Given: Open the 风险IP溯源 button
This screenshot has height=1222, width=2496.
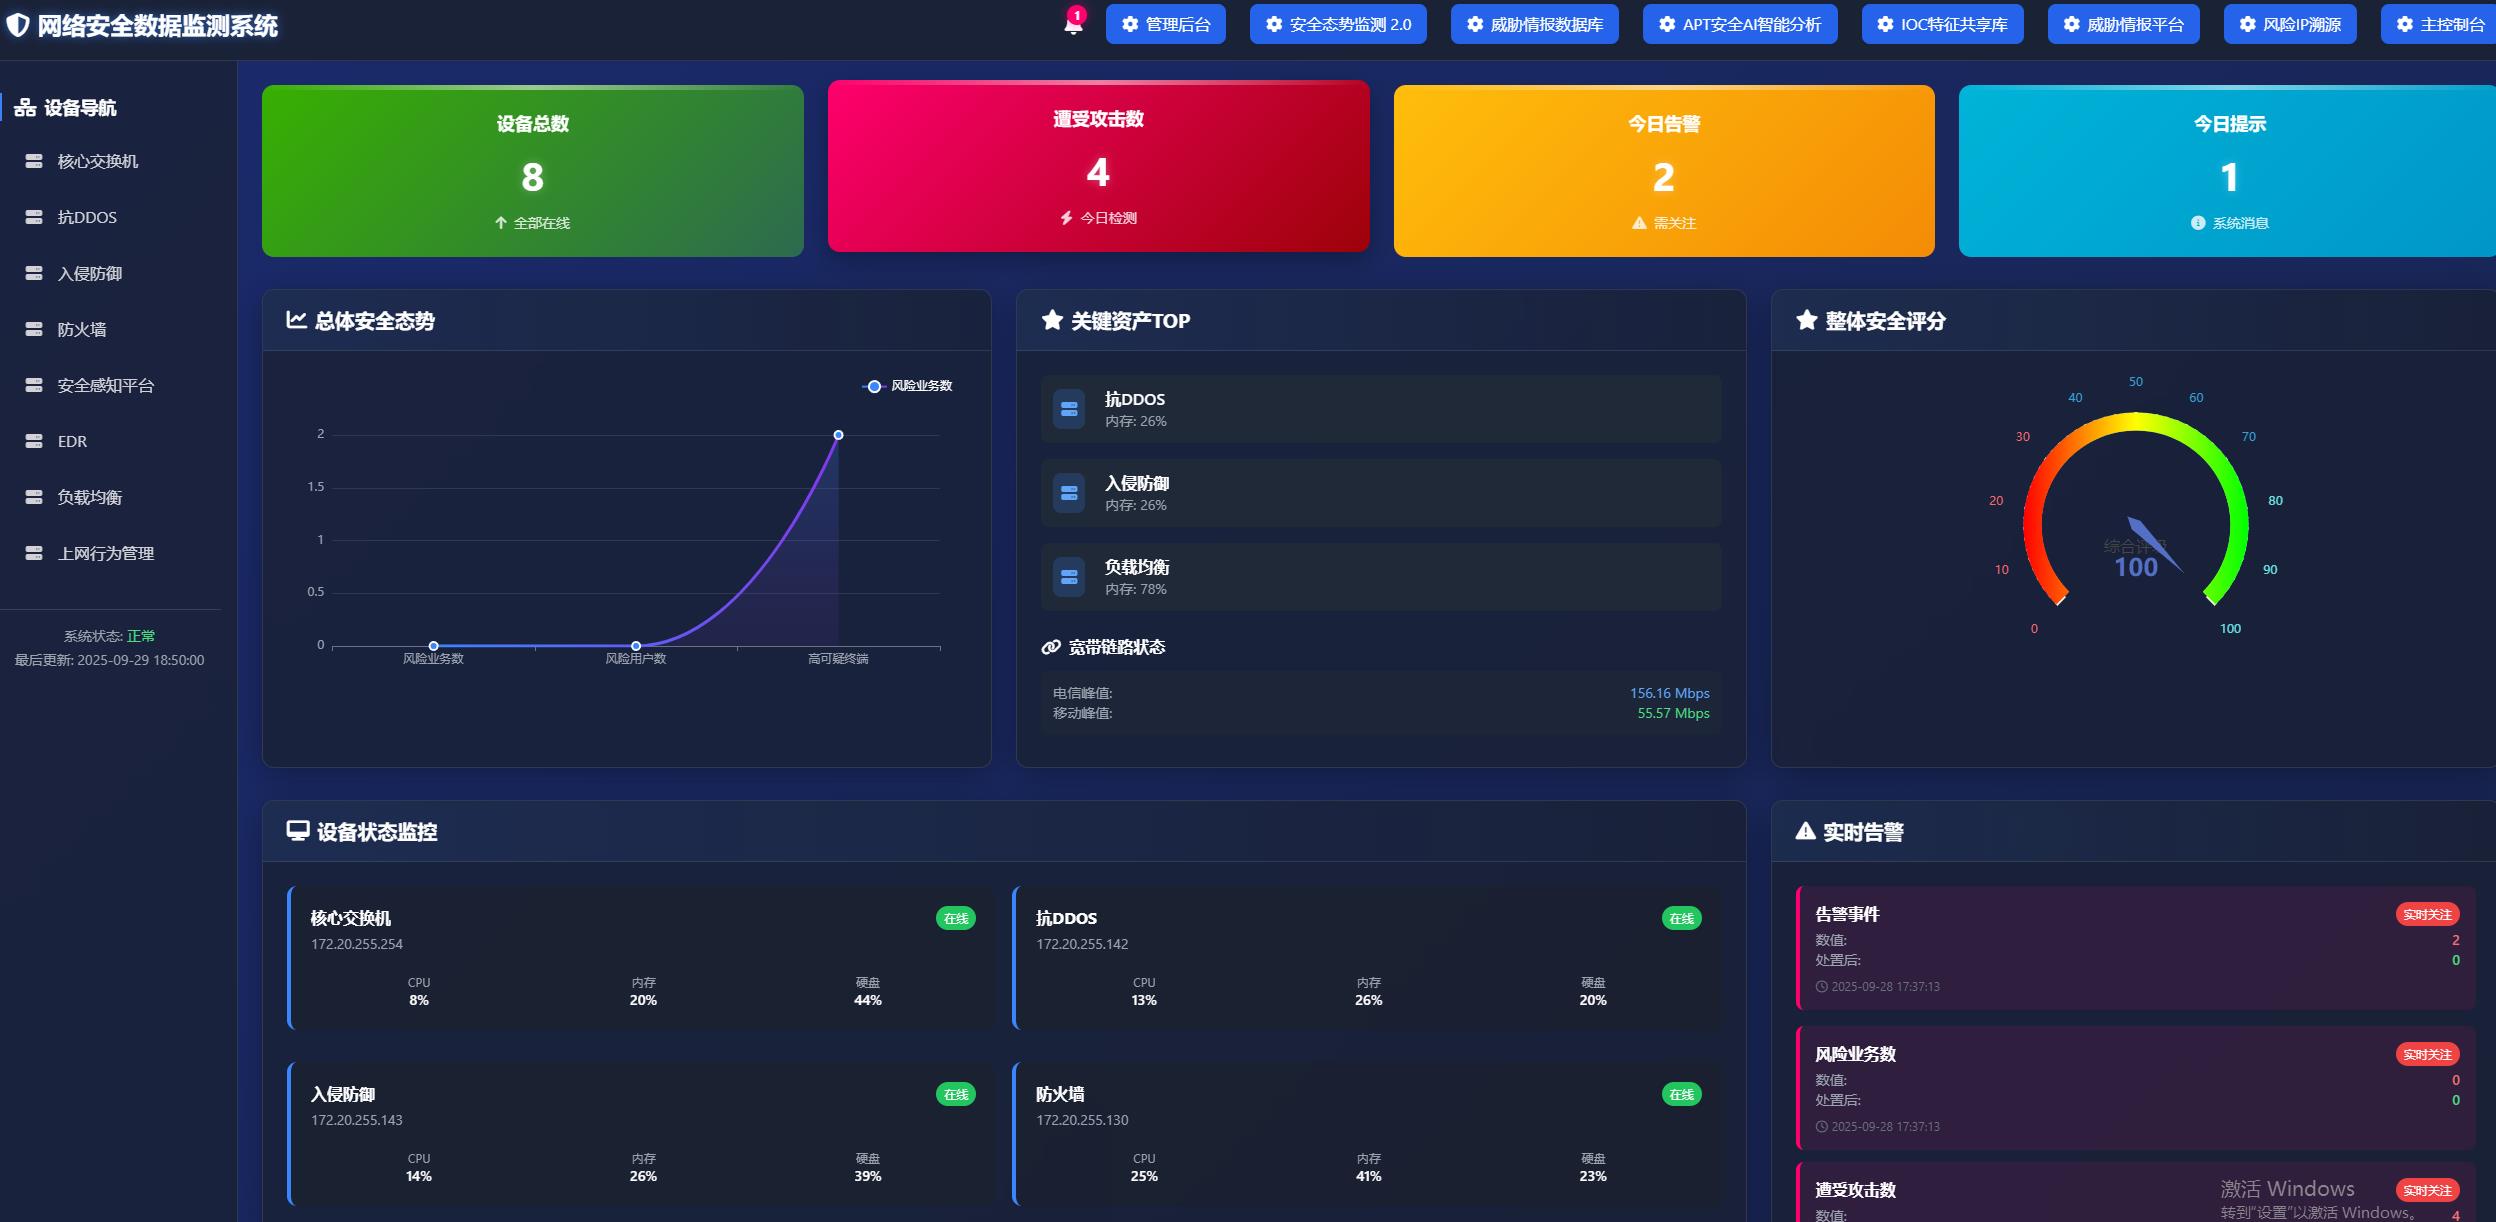Looking at the screenshot, I should coord(2289,24).
